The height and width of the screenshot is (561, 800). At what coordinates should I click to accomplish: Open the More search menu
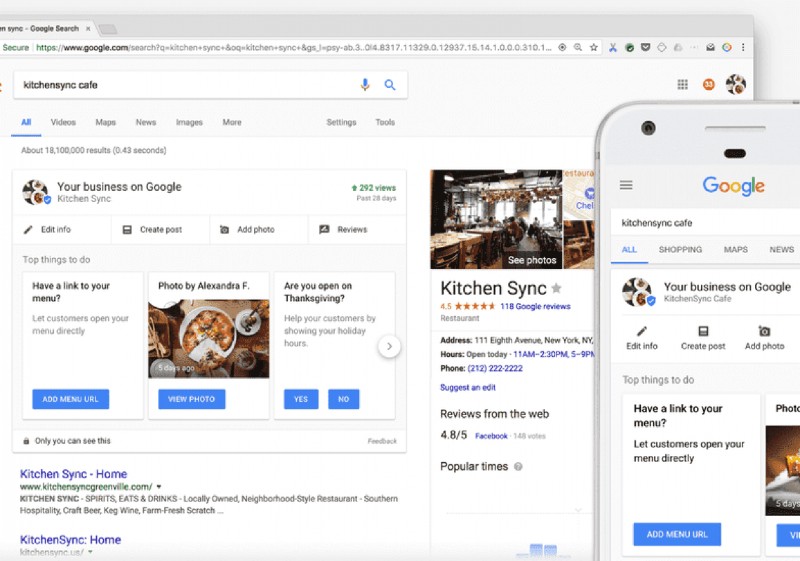tap(232, 122)
